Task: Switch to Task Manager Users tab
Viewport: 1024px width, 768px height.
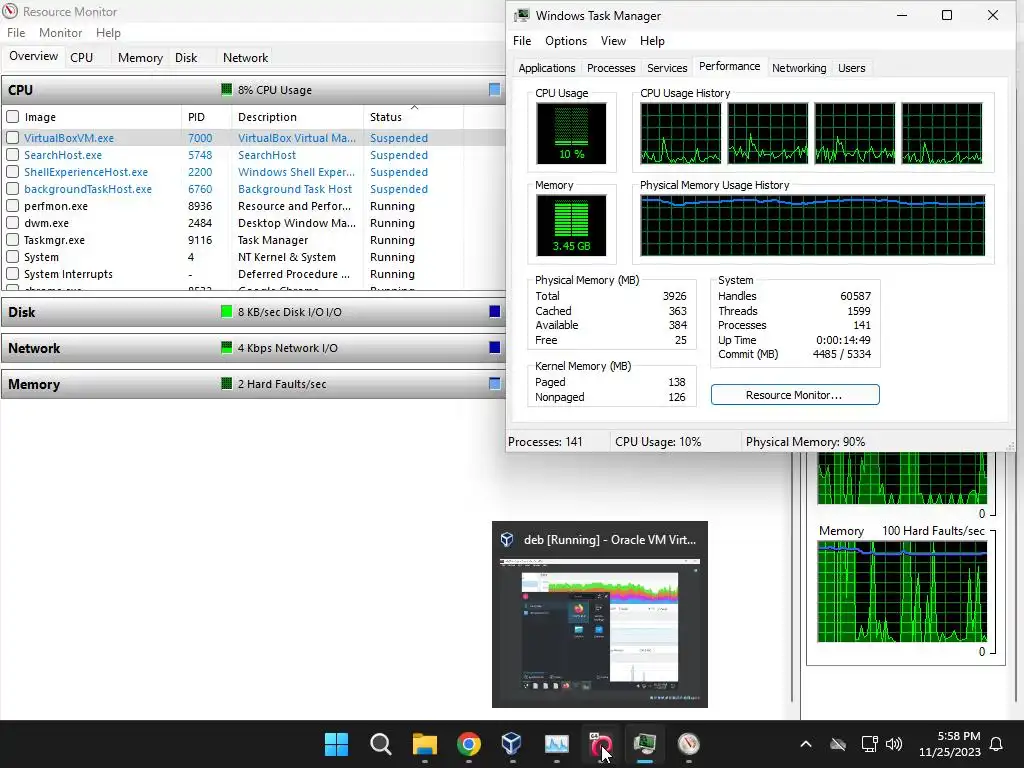Action: click(851, 68)
